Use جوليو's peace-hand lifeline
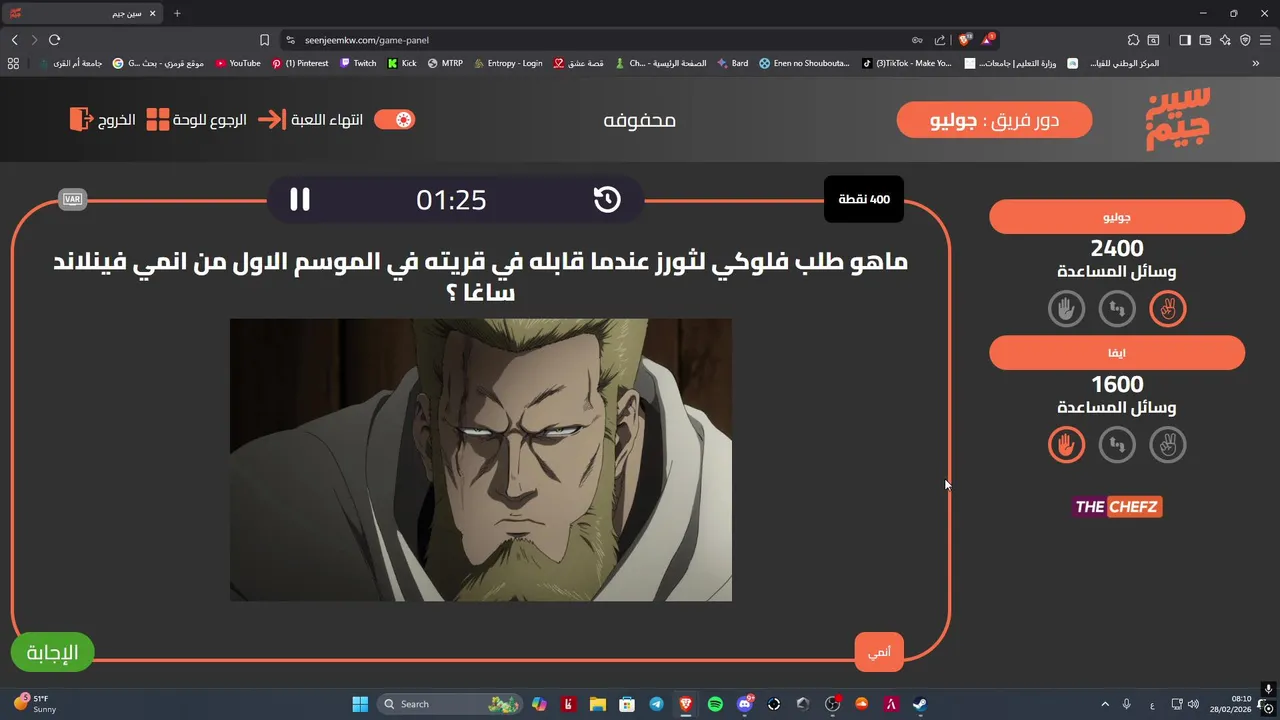This screenshot has width=1280, height=720. point(1167,309)
